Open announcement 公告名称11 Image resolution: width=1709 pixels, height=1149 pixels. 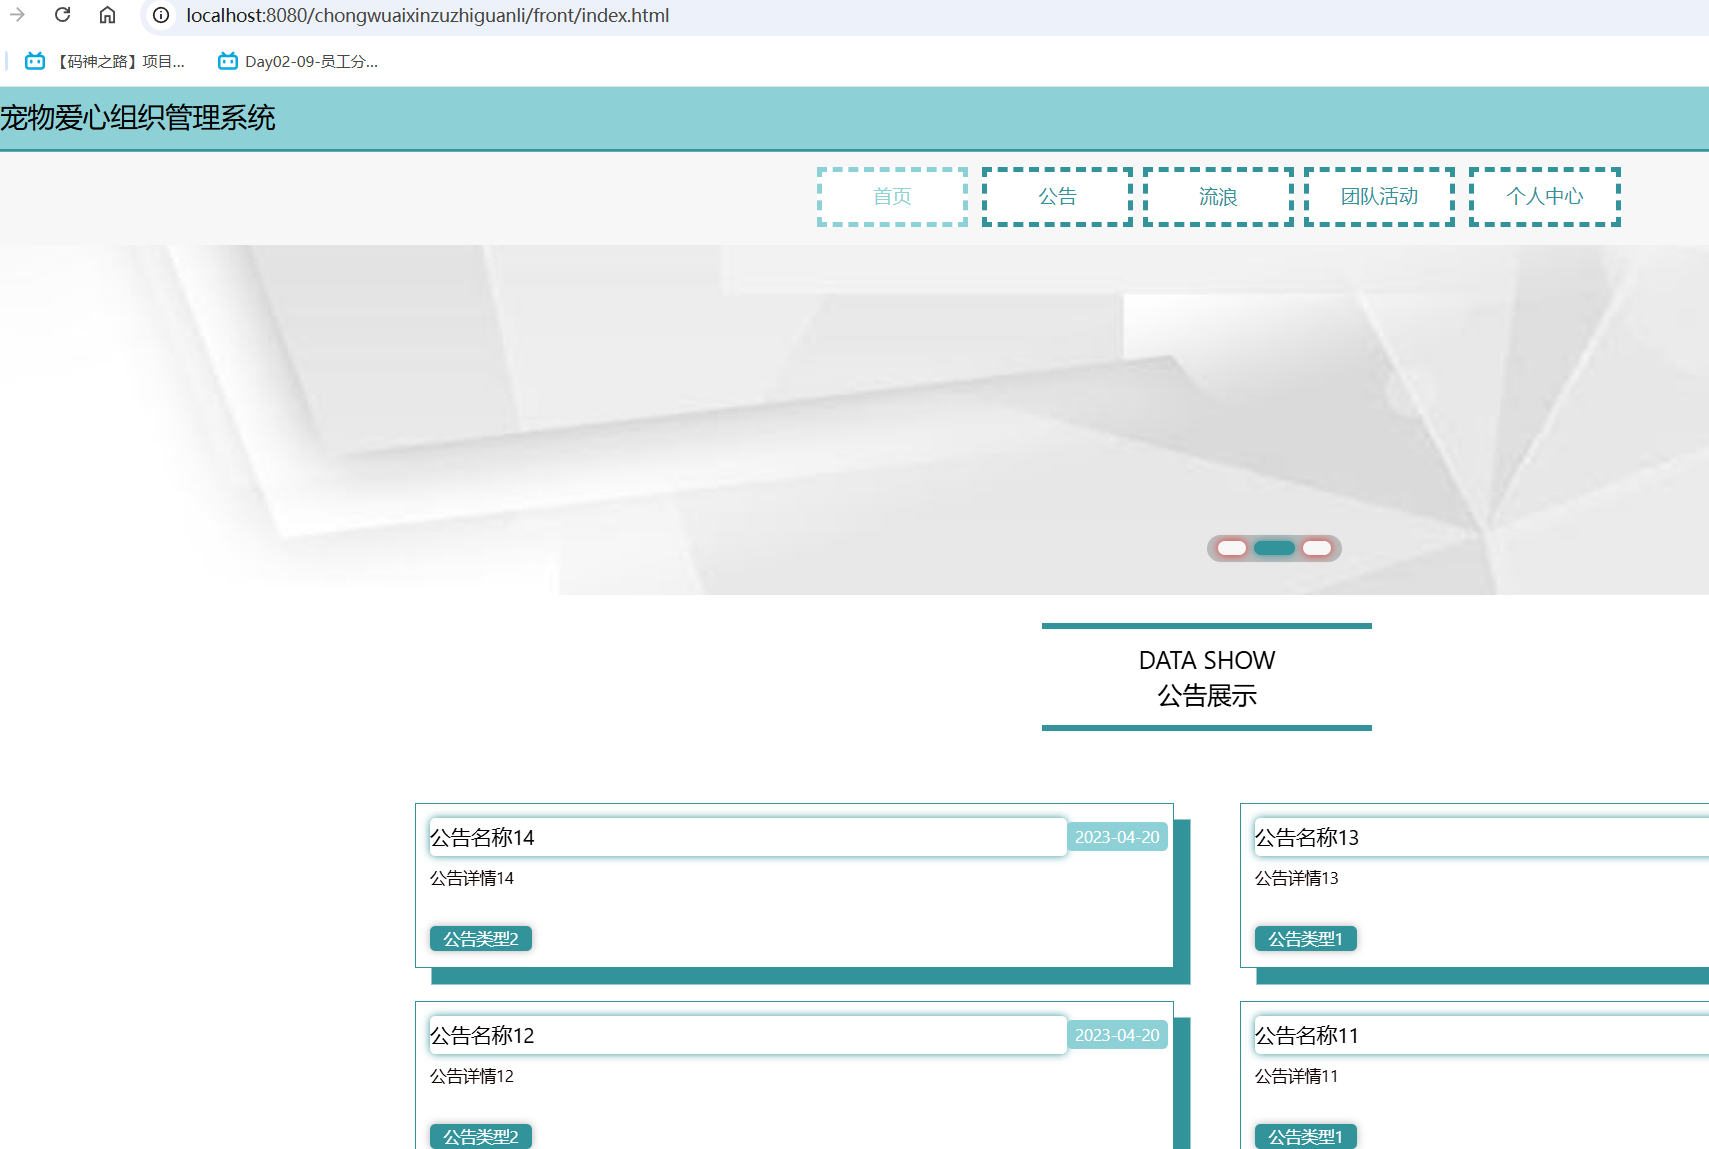coord(1307,1036)
